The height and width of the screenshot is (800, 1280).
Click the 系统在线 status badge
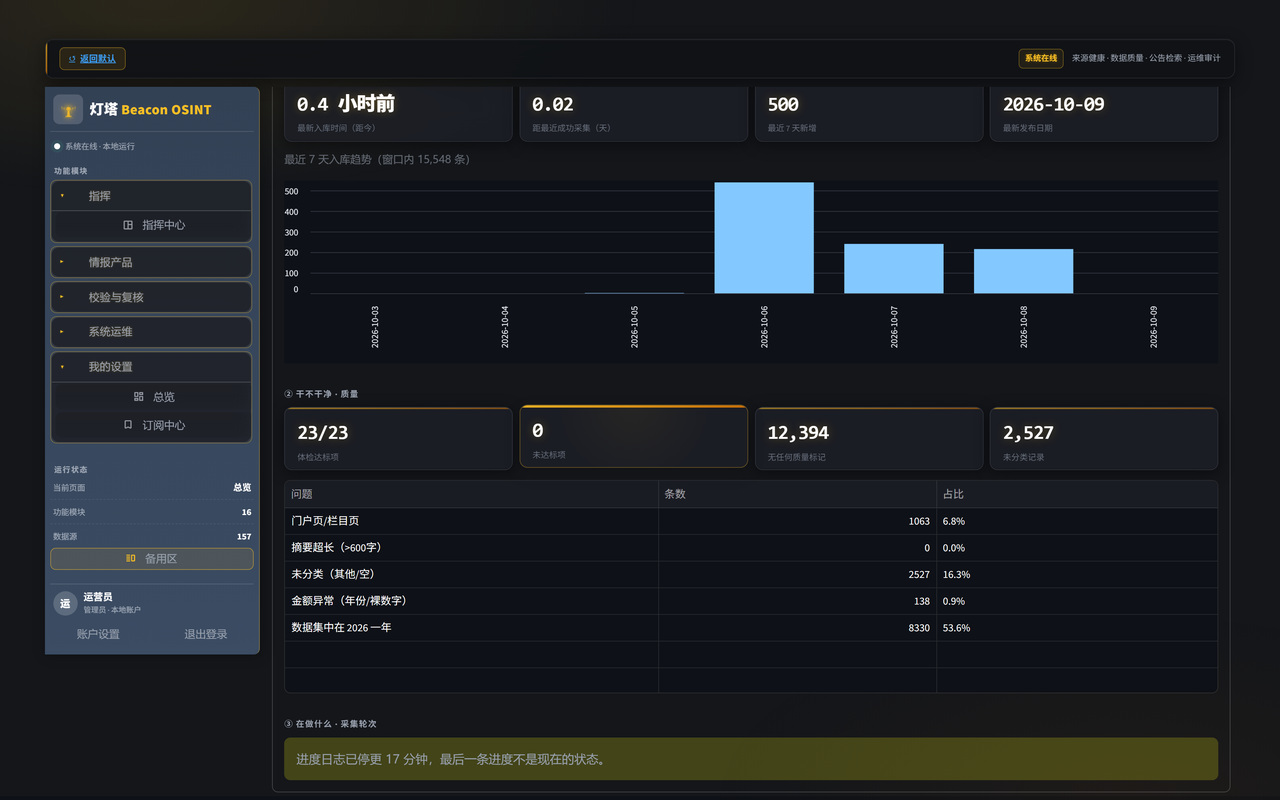point(1041,59)
